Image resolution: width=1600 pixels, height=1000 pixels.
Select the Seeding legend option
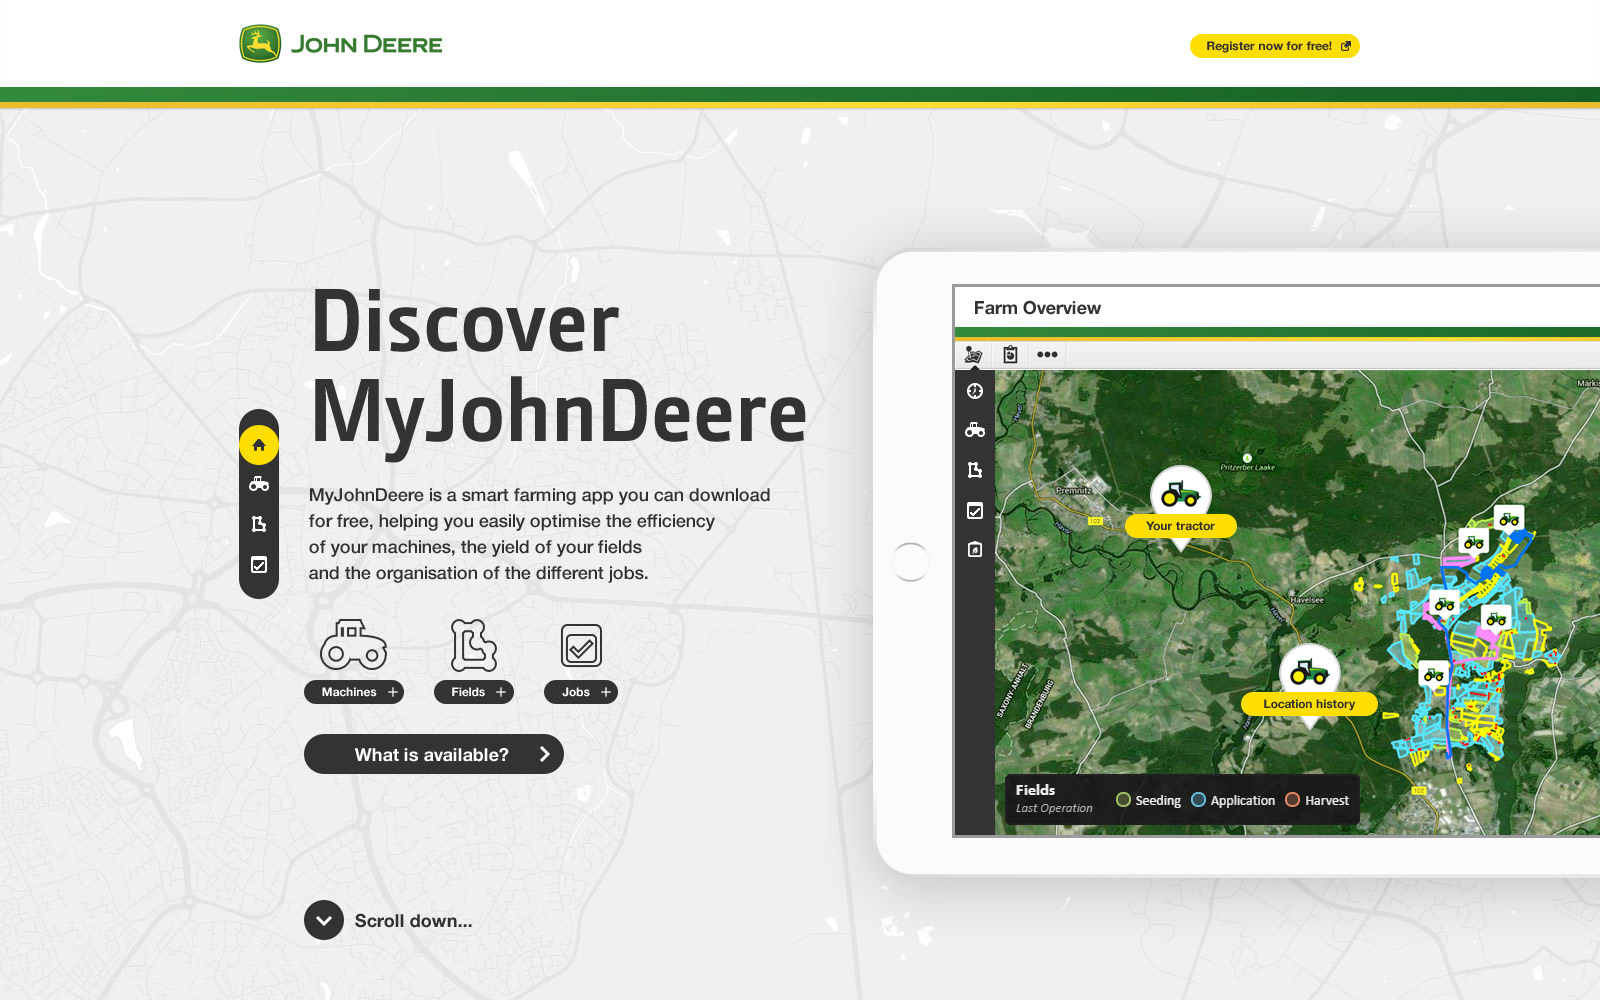point(1148,800)
